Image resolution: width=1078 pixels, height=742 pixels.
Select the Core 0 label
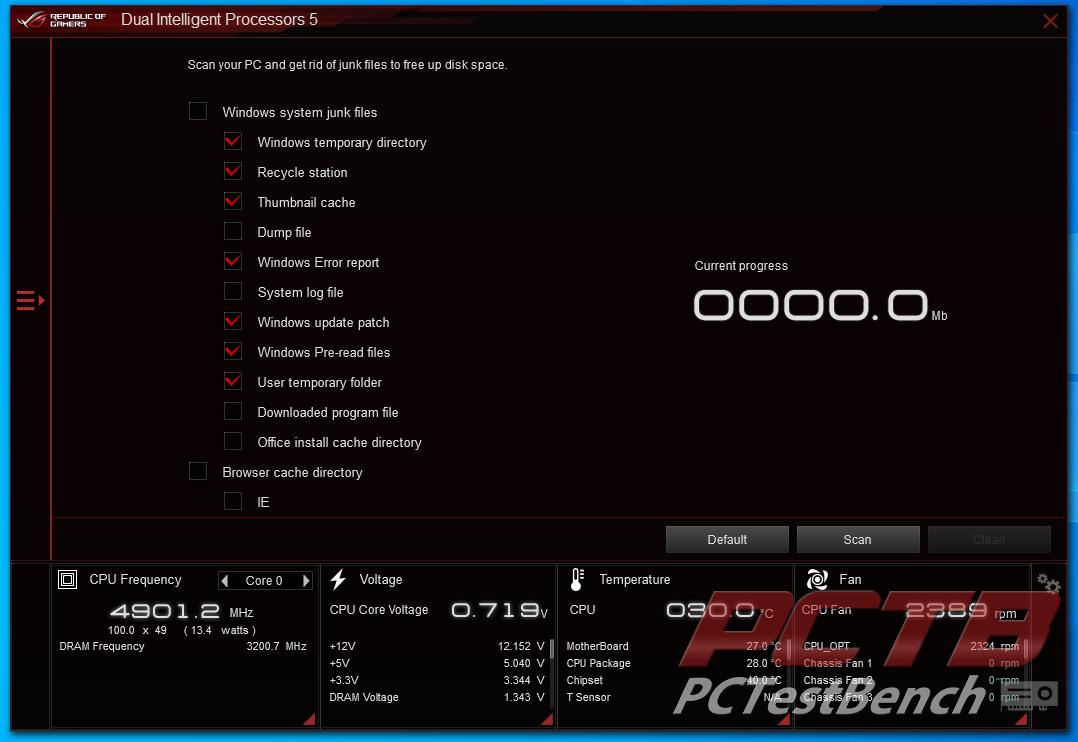coord(264,580)
